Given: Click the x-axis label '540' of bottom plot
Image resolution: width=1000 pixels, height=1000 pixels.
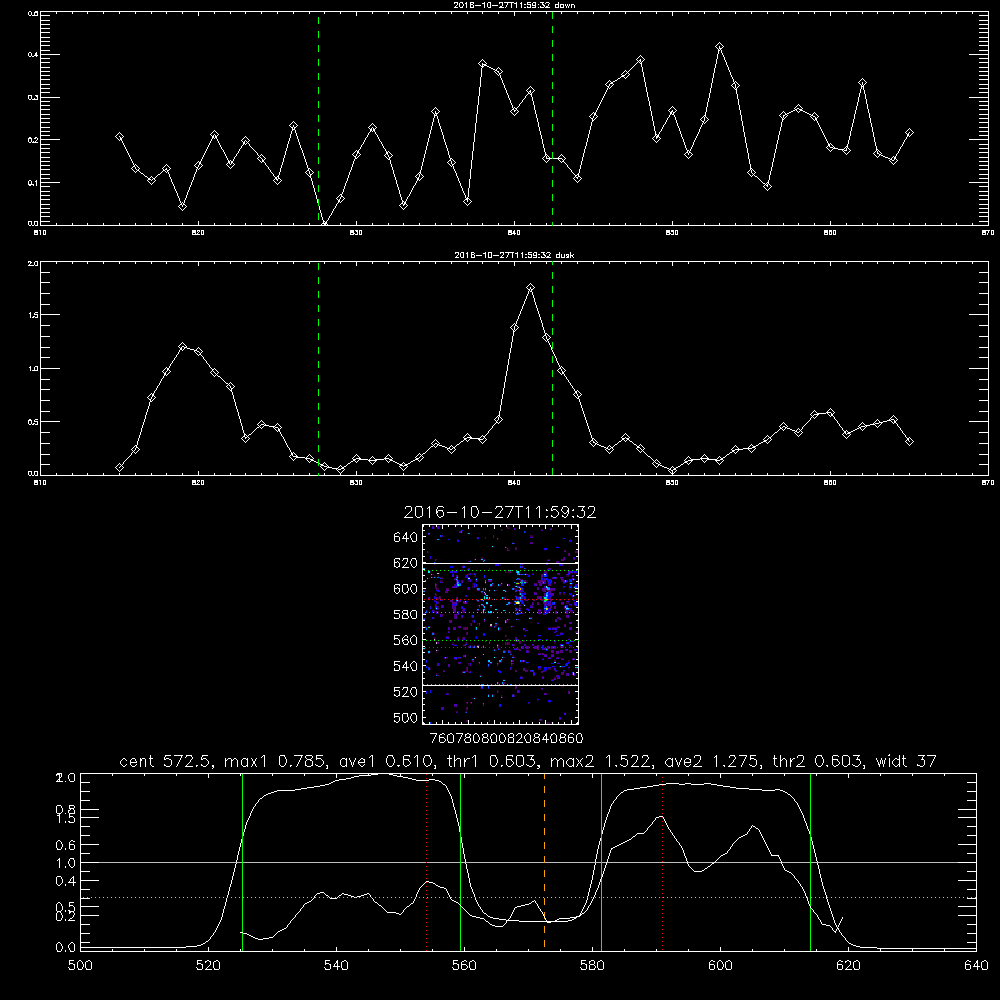Looking at the screenshot, I should point(336,966).
